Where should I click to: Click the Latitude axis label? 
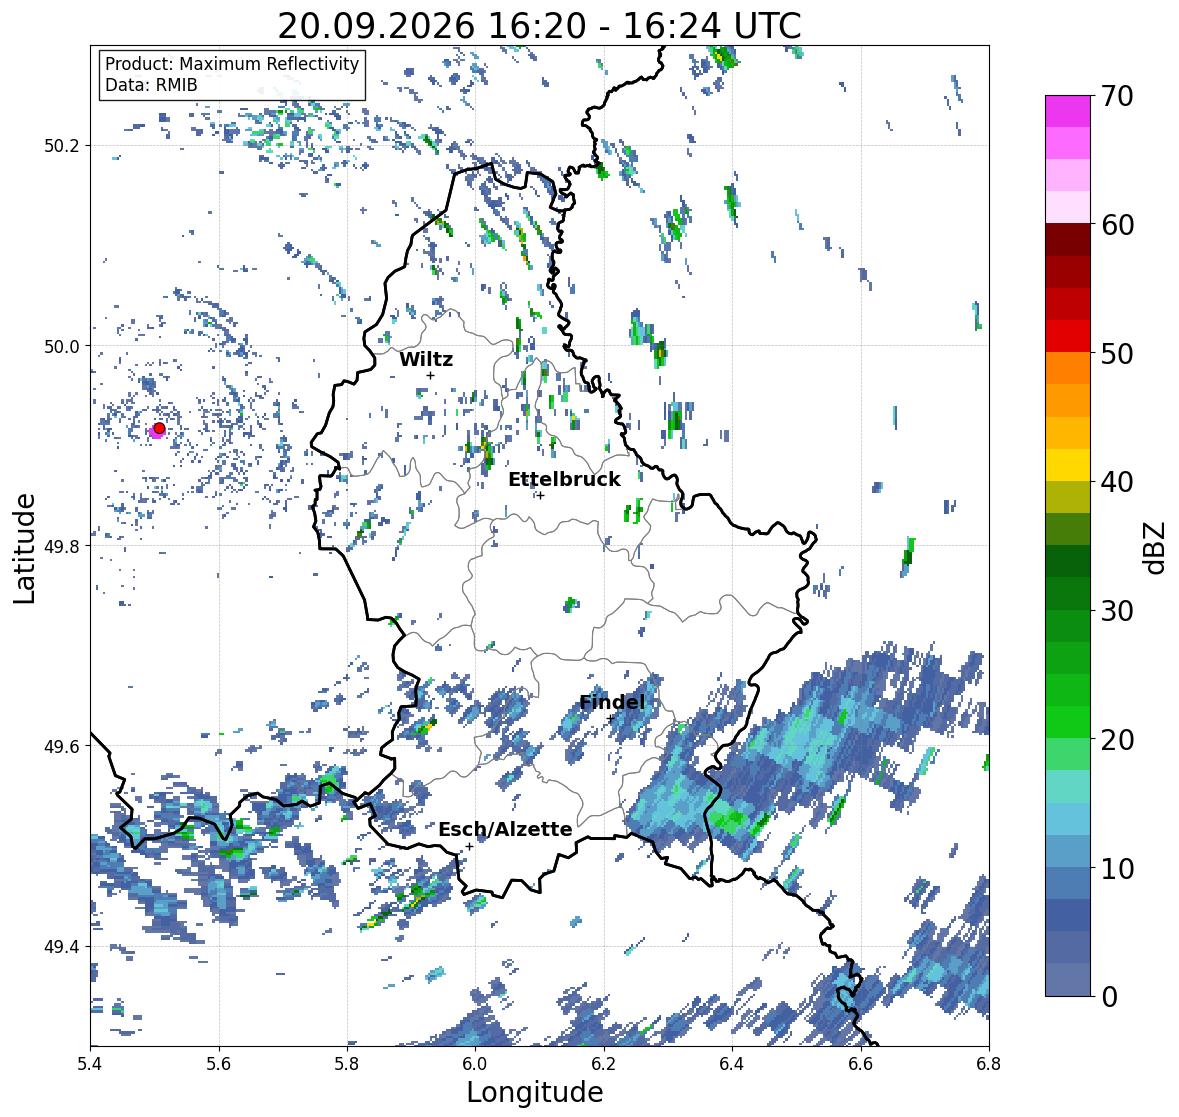[x=25, y=549]
